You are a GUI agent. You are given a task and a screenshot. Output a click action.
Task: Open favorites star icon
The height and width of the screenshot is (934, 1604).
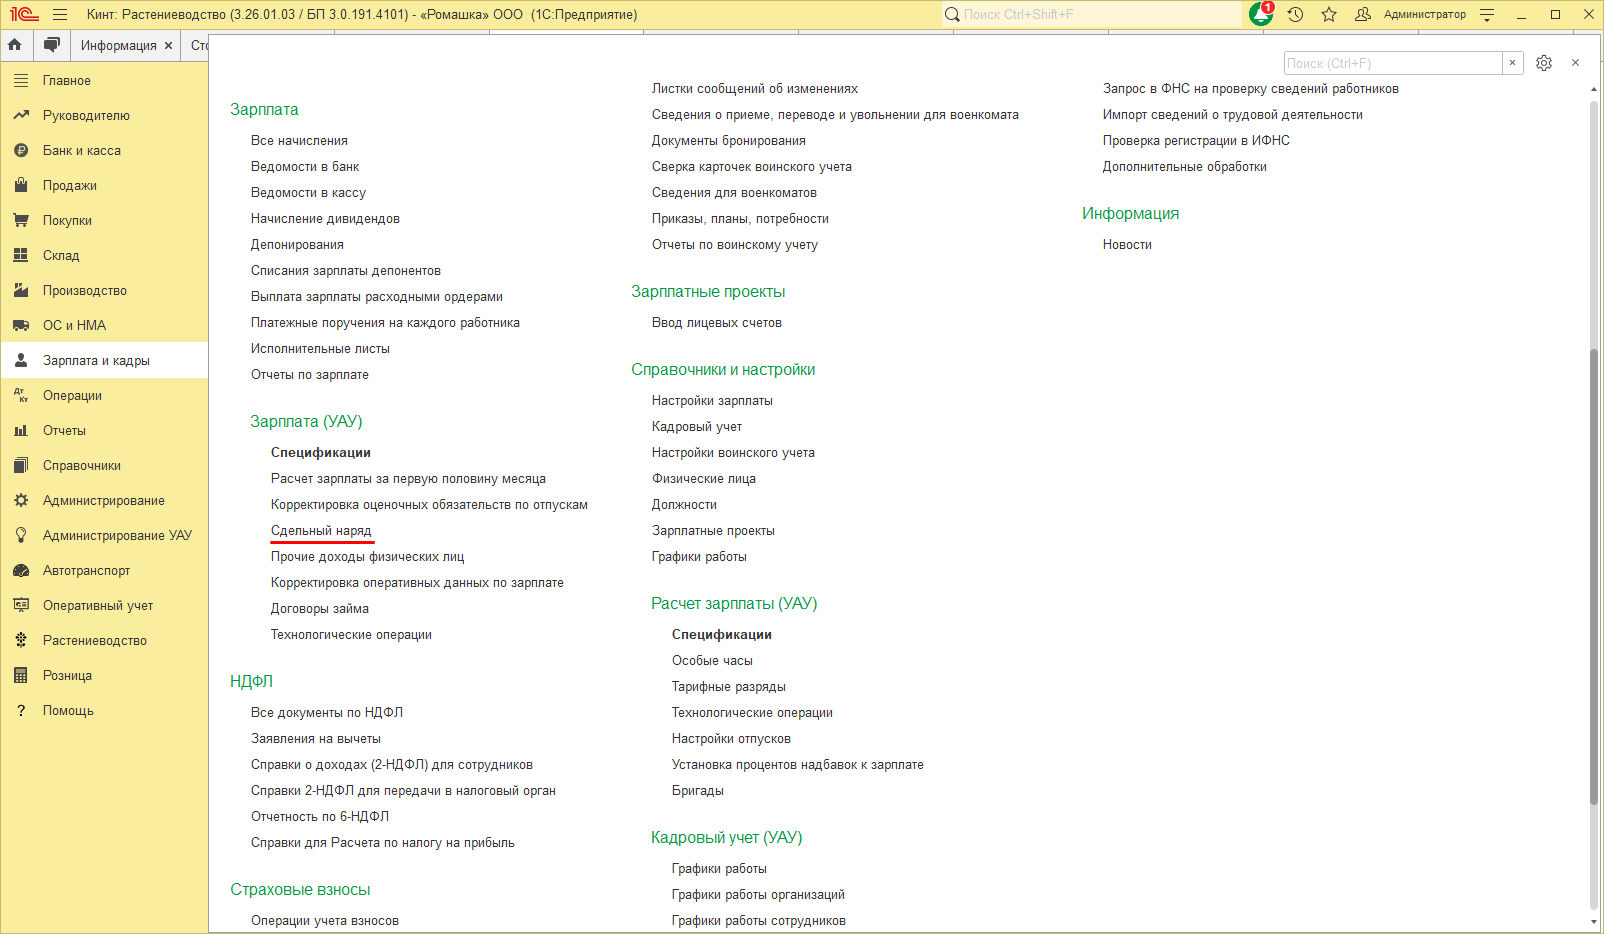pyautogui.click(x=1329, y=15)
